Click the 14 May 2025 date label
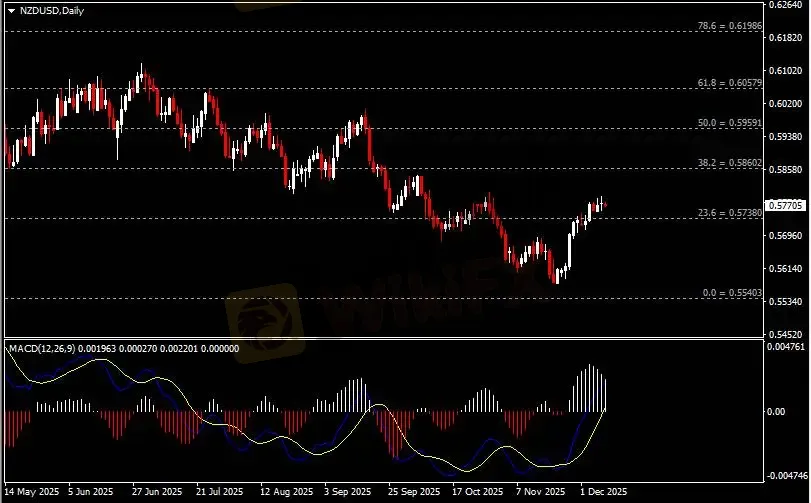811x503 pixels. [32, 491]
